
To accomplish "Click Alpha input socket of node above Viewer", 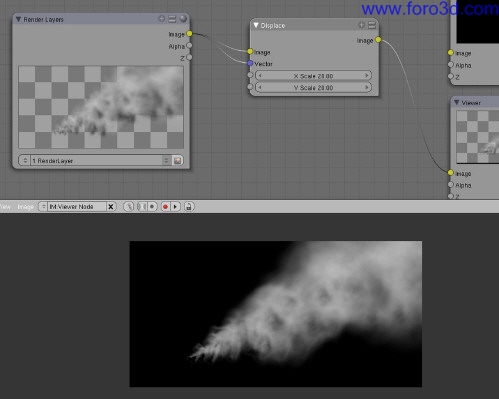I will pos(451,64).
